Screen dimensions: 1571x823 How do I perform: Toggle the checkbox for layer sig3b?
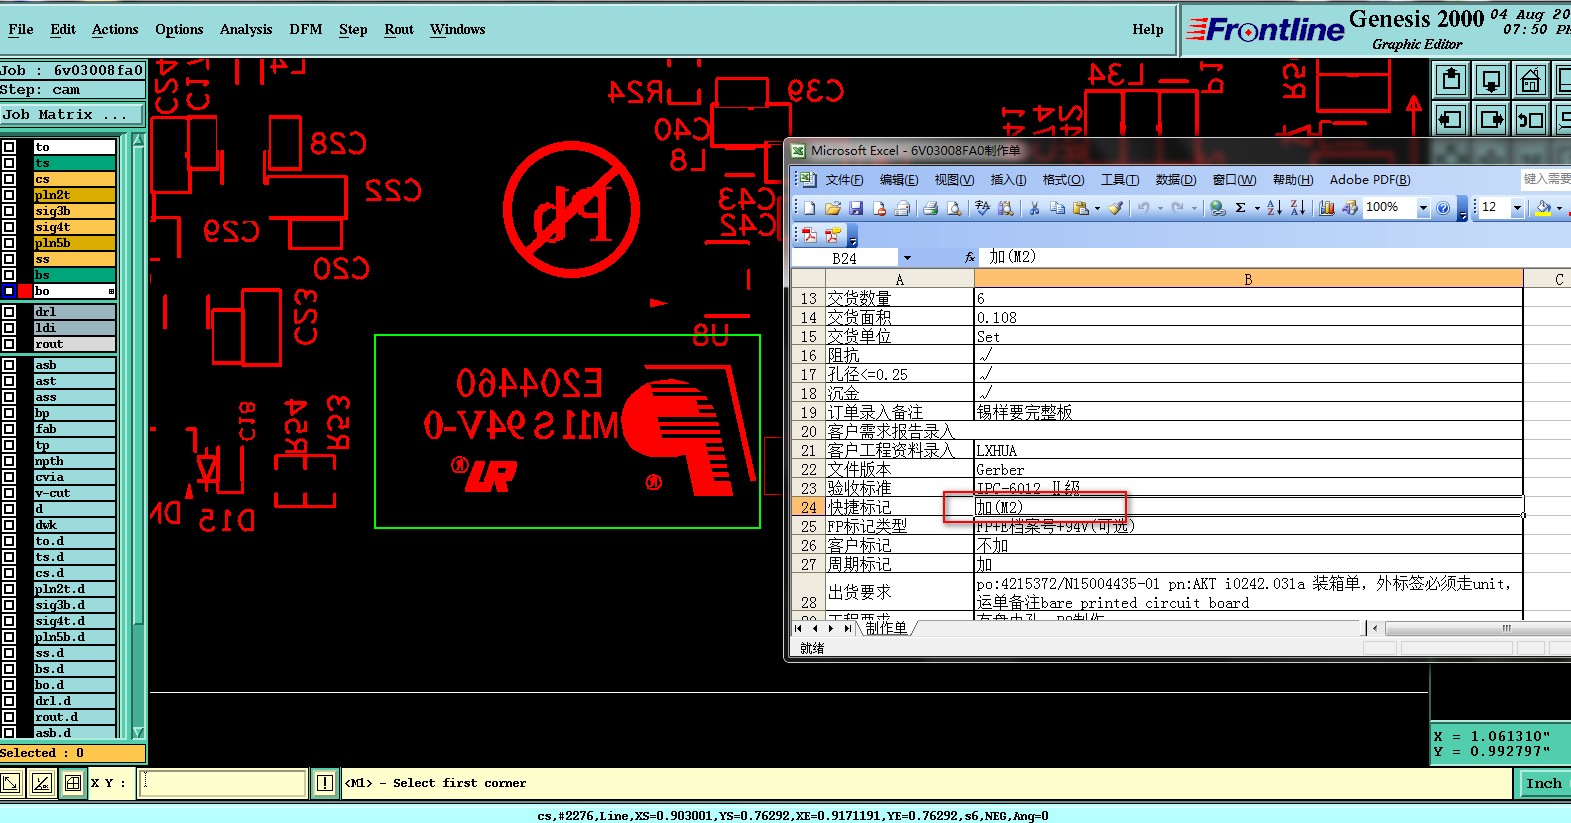coord(9,211)
